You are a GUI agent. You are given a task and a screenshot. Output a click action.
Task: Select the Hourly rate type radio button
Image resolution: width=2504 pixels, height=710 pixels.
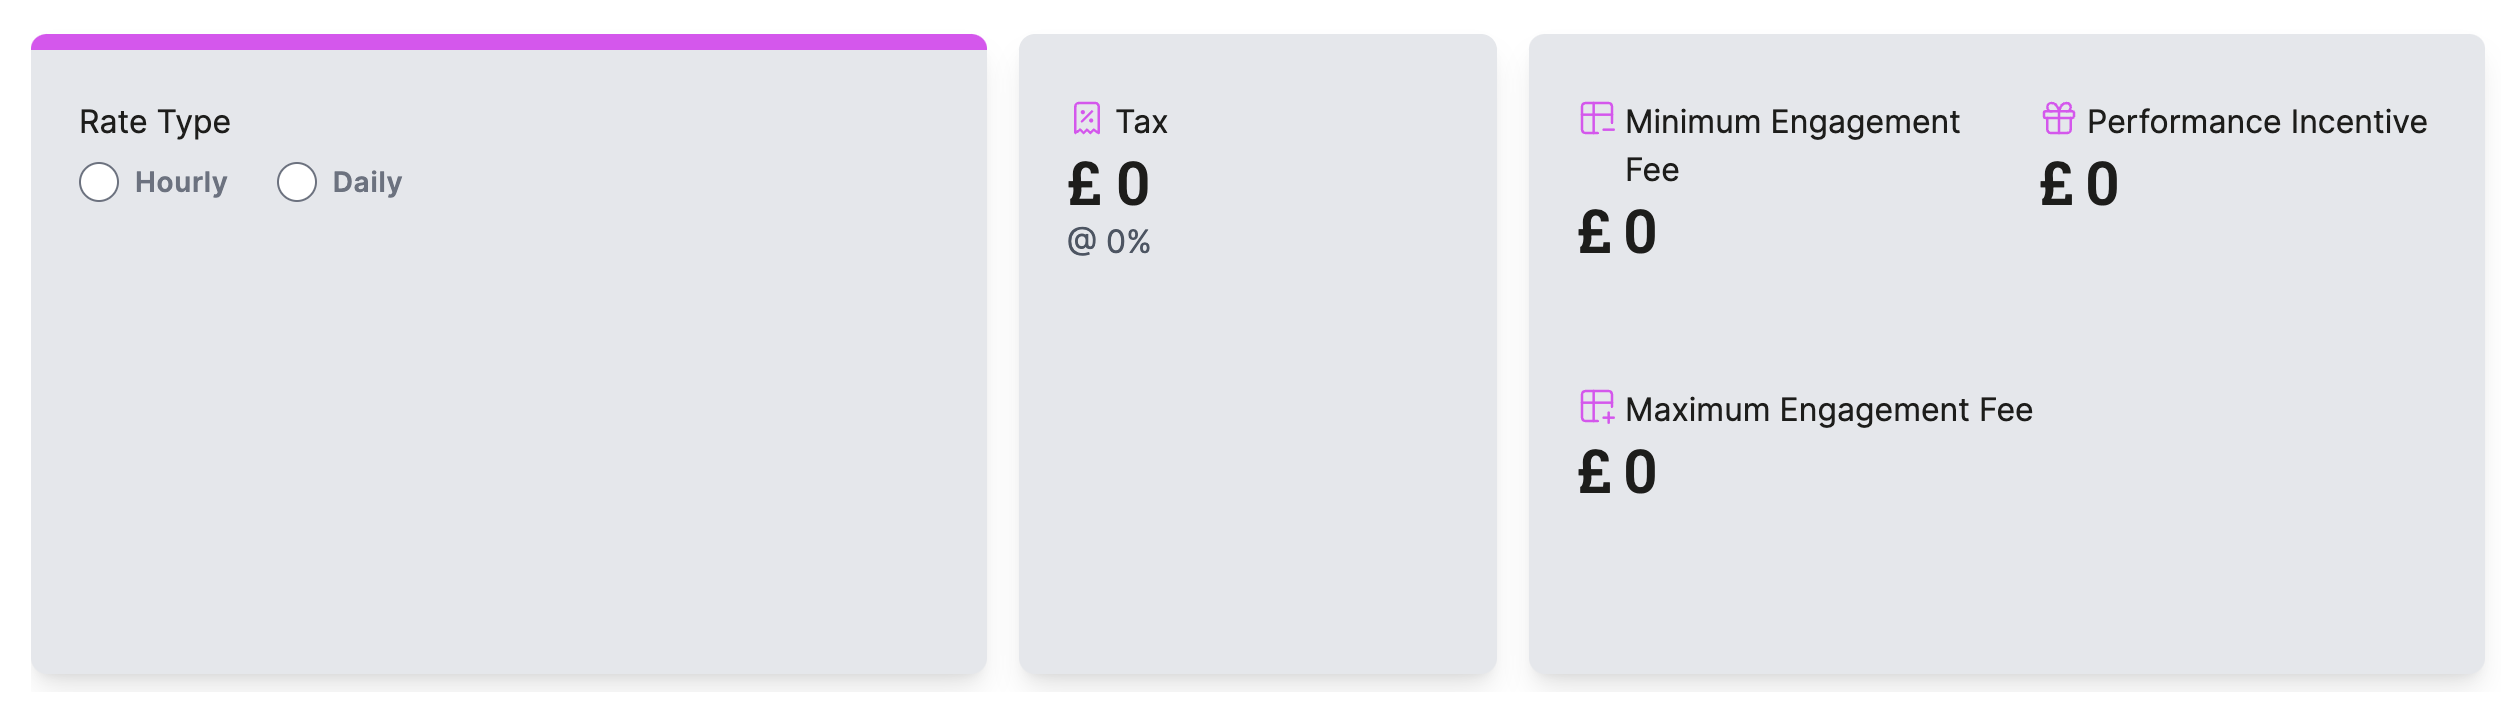(99, 182)
